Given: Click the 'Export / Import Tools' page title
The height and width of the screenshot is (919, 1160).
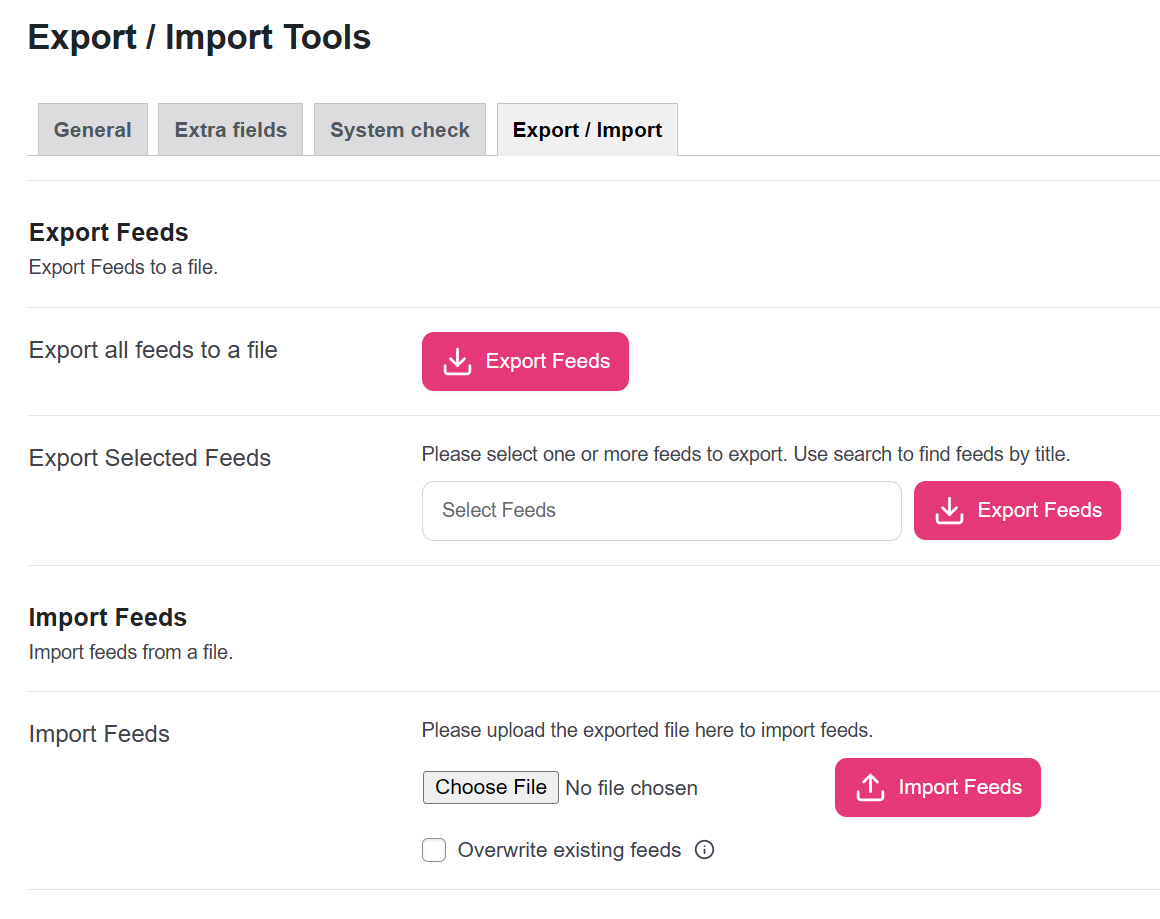Looking at the screenshot, I should click(x=199, y=37).
